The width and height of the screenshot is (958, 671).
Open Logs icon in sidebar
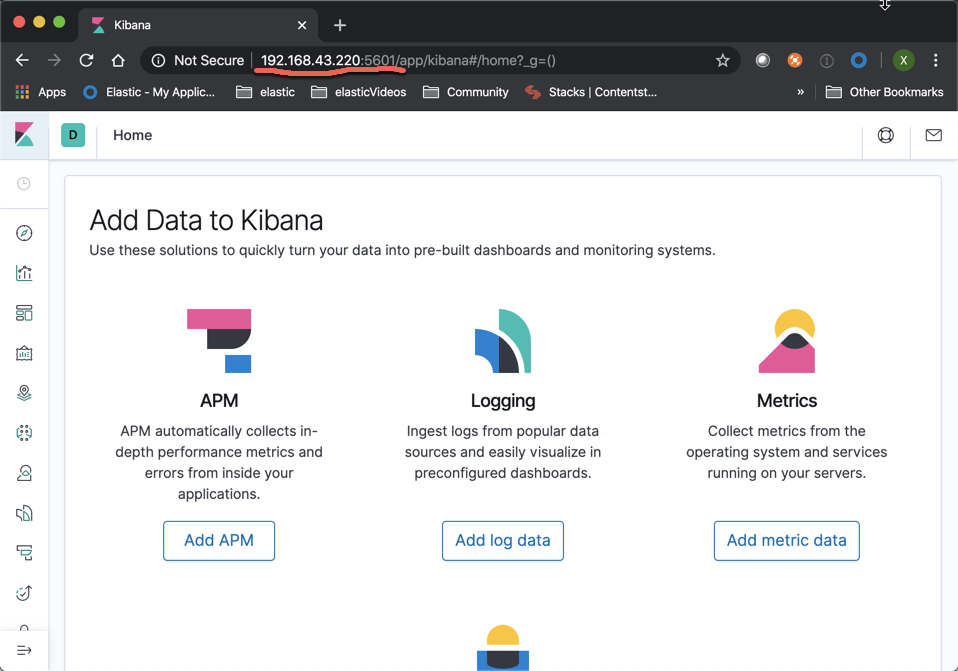[24, 513]
